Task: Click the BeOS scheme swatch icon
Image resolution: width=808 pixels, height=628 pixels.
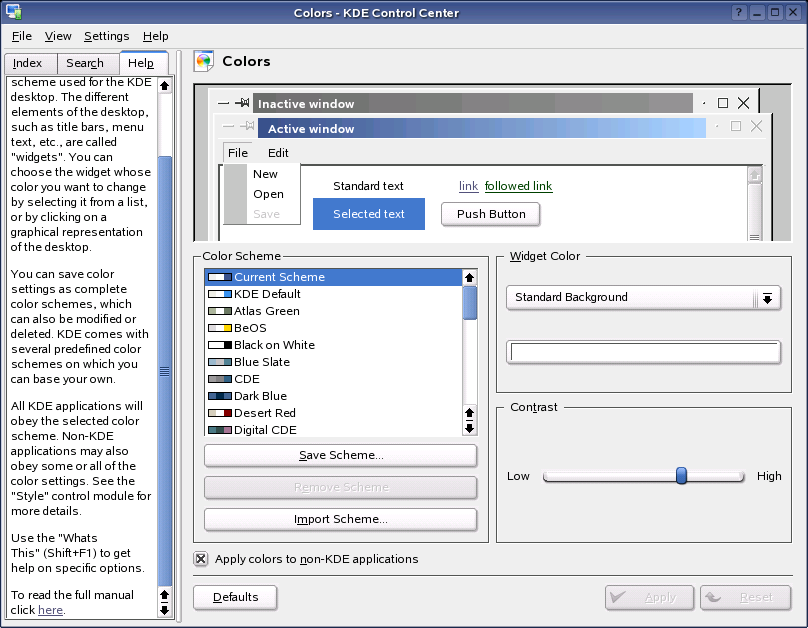Action: pyautogui.click(x=220, y=328)
